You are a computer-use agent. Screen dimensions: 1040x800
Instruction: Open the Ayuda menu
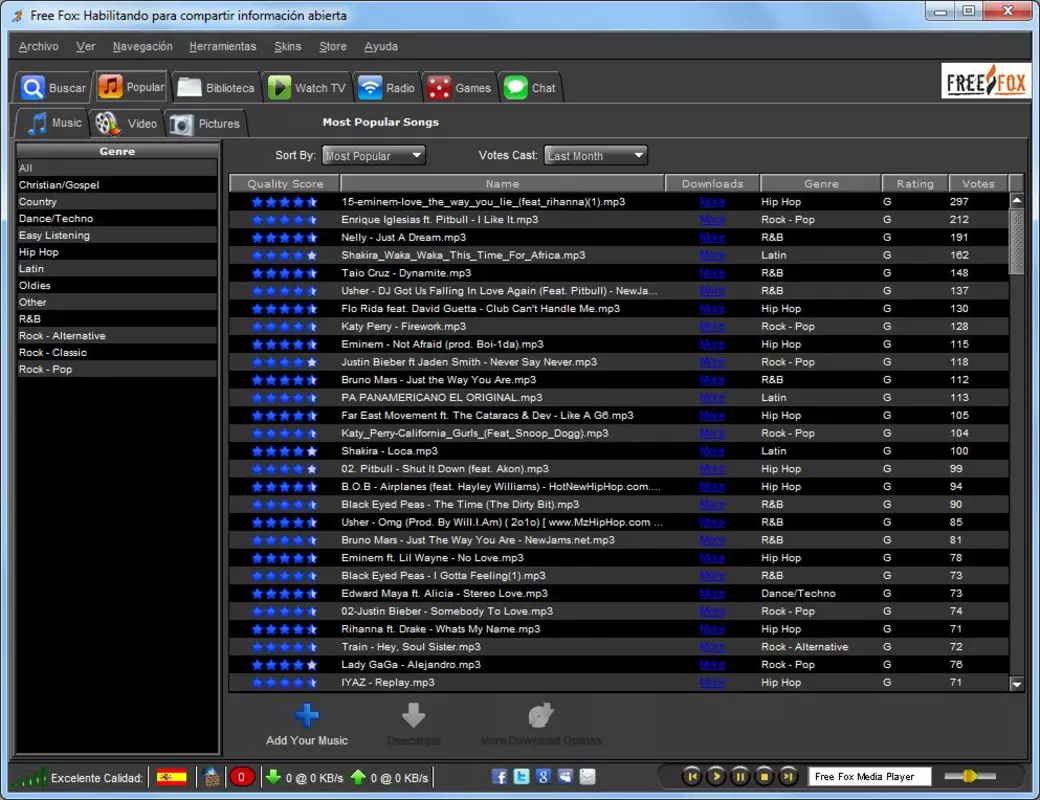click(381, 46)
